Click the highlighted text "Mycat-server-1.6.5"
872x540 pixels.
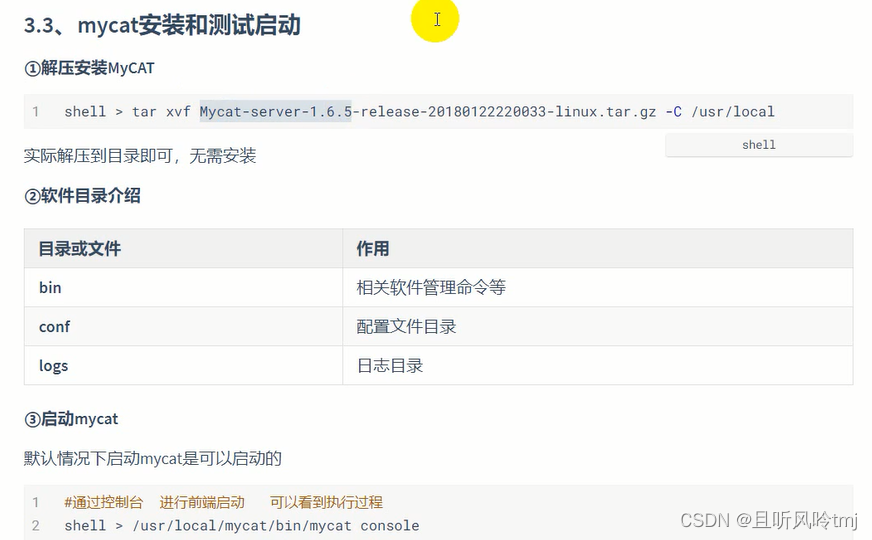[276, 112]
